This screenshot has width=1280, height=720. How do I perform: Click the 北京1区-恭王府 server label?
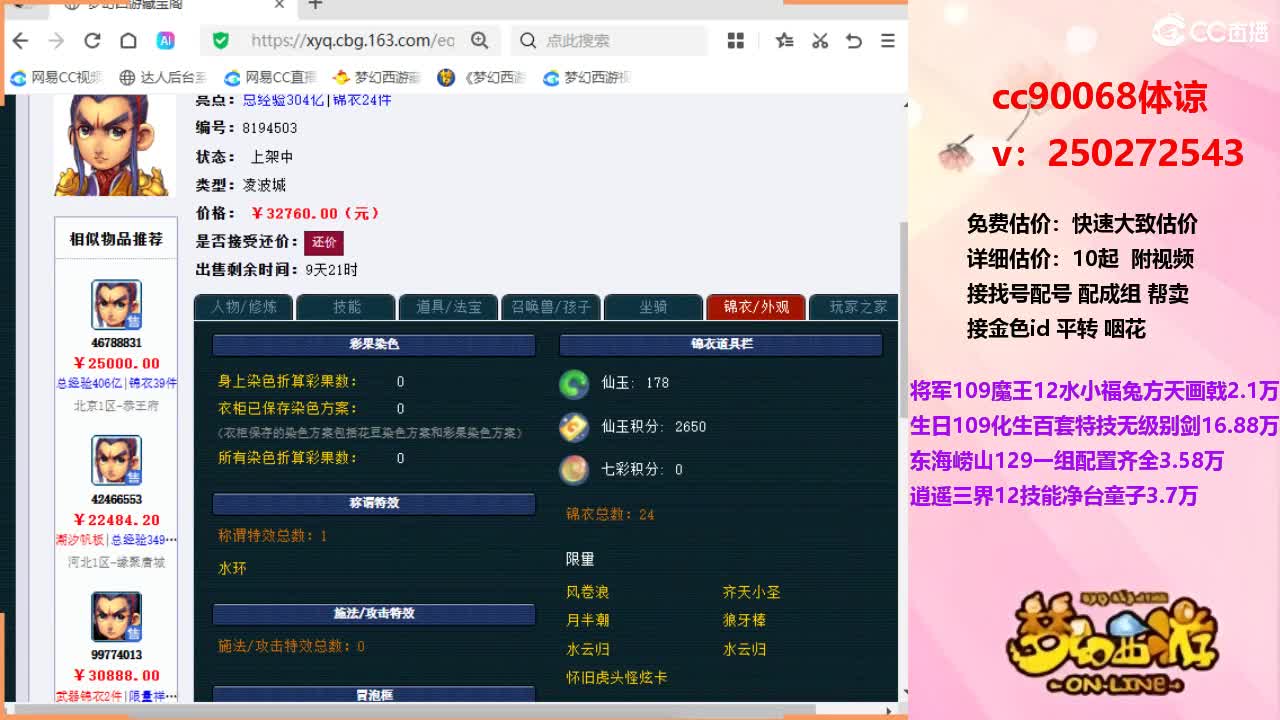(x=116, y=406)
